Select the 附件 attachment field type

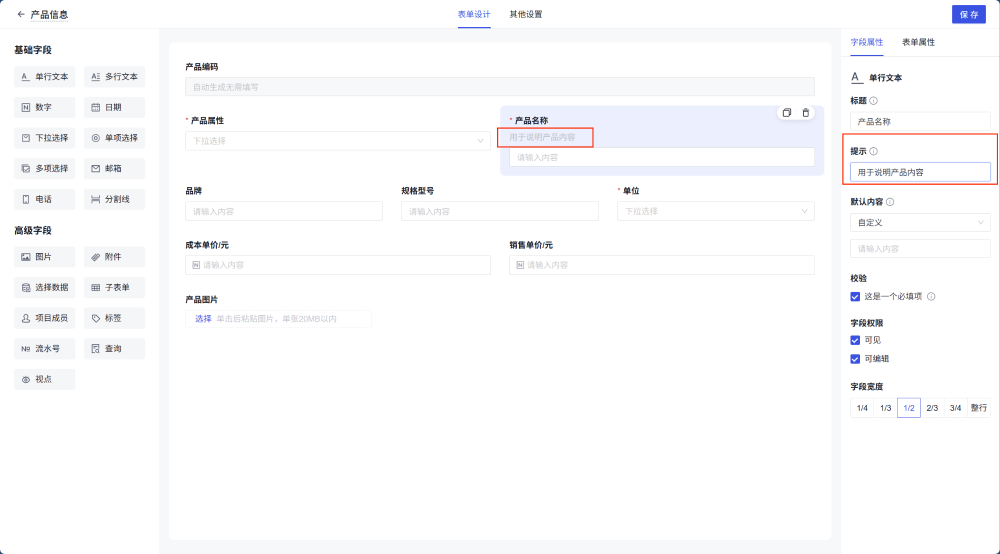click(114, 257)
